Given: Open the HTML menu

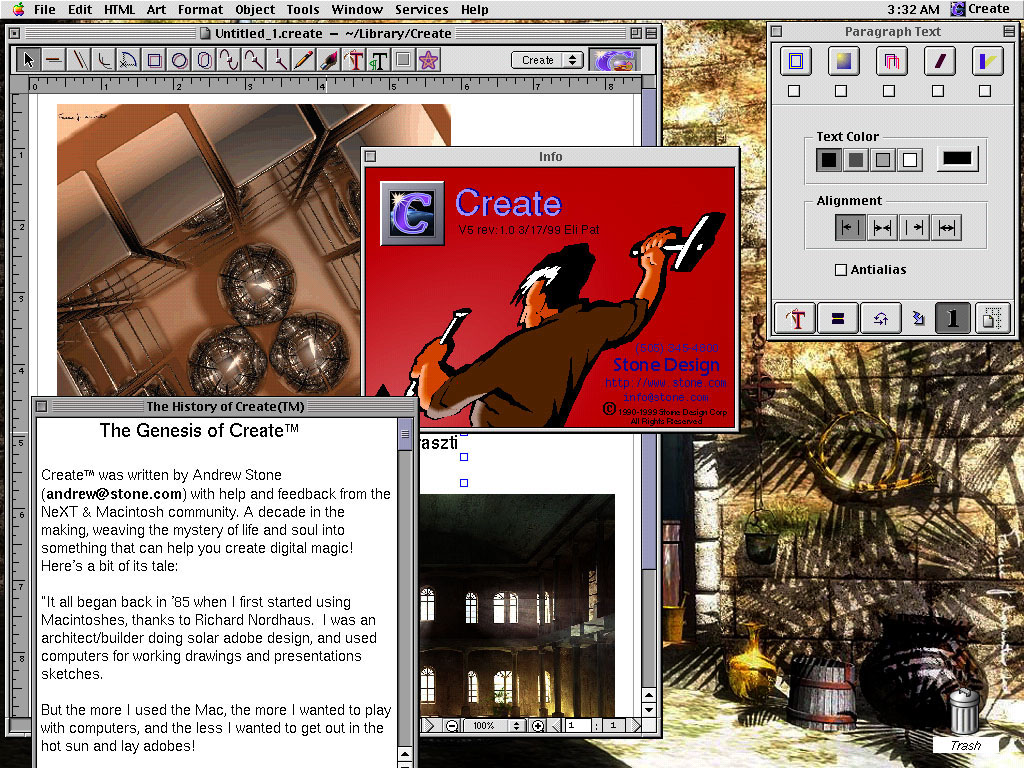Looking at the screenshot, I should click(x=120, y=10).
